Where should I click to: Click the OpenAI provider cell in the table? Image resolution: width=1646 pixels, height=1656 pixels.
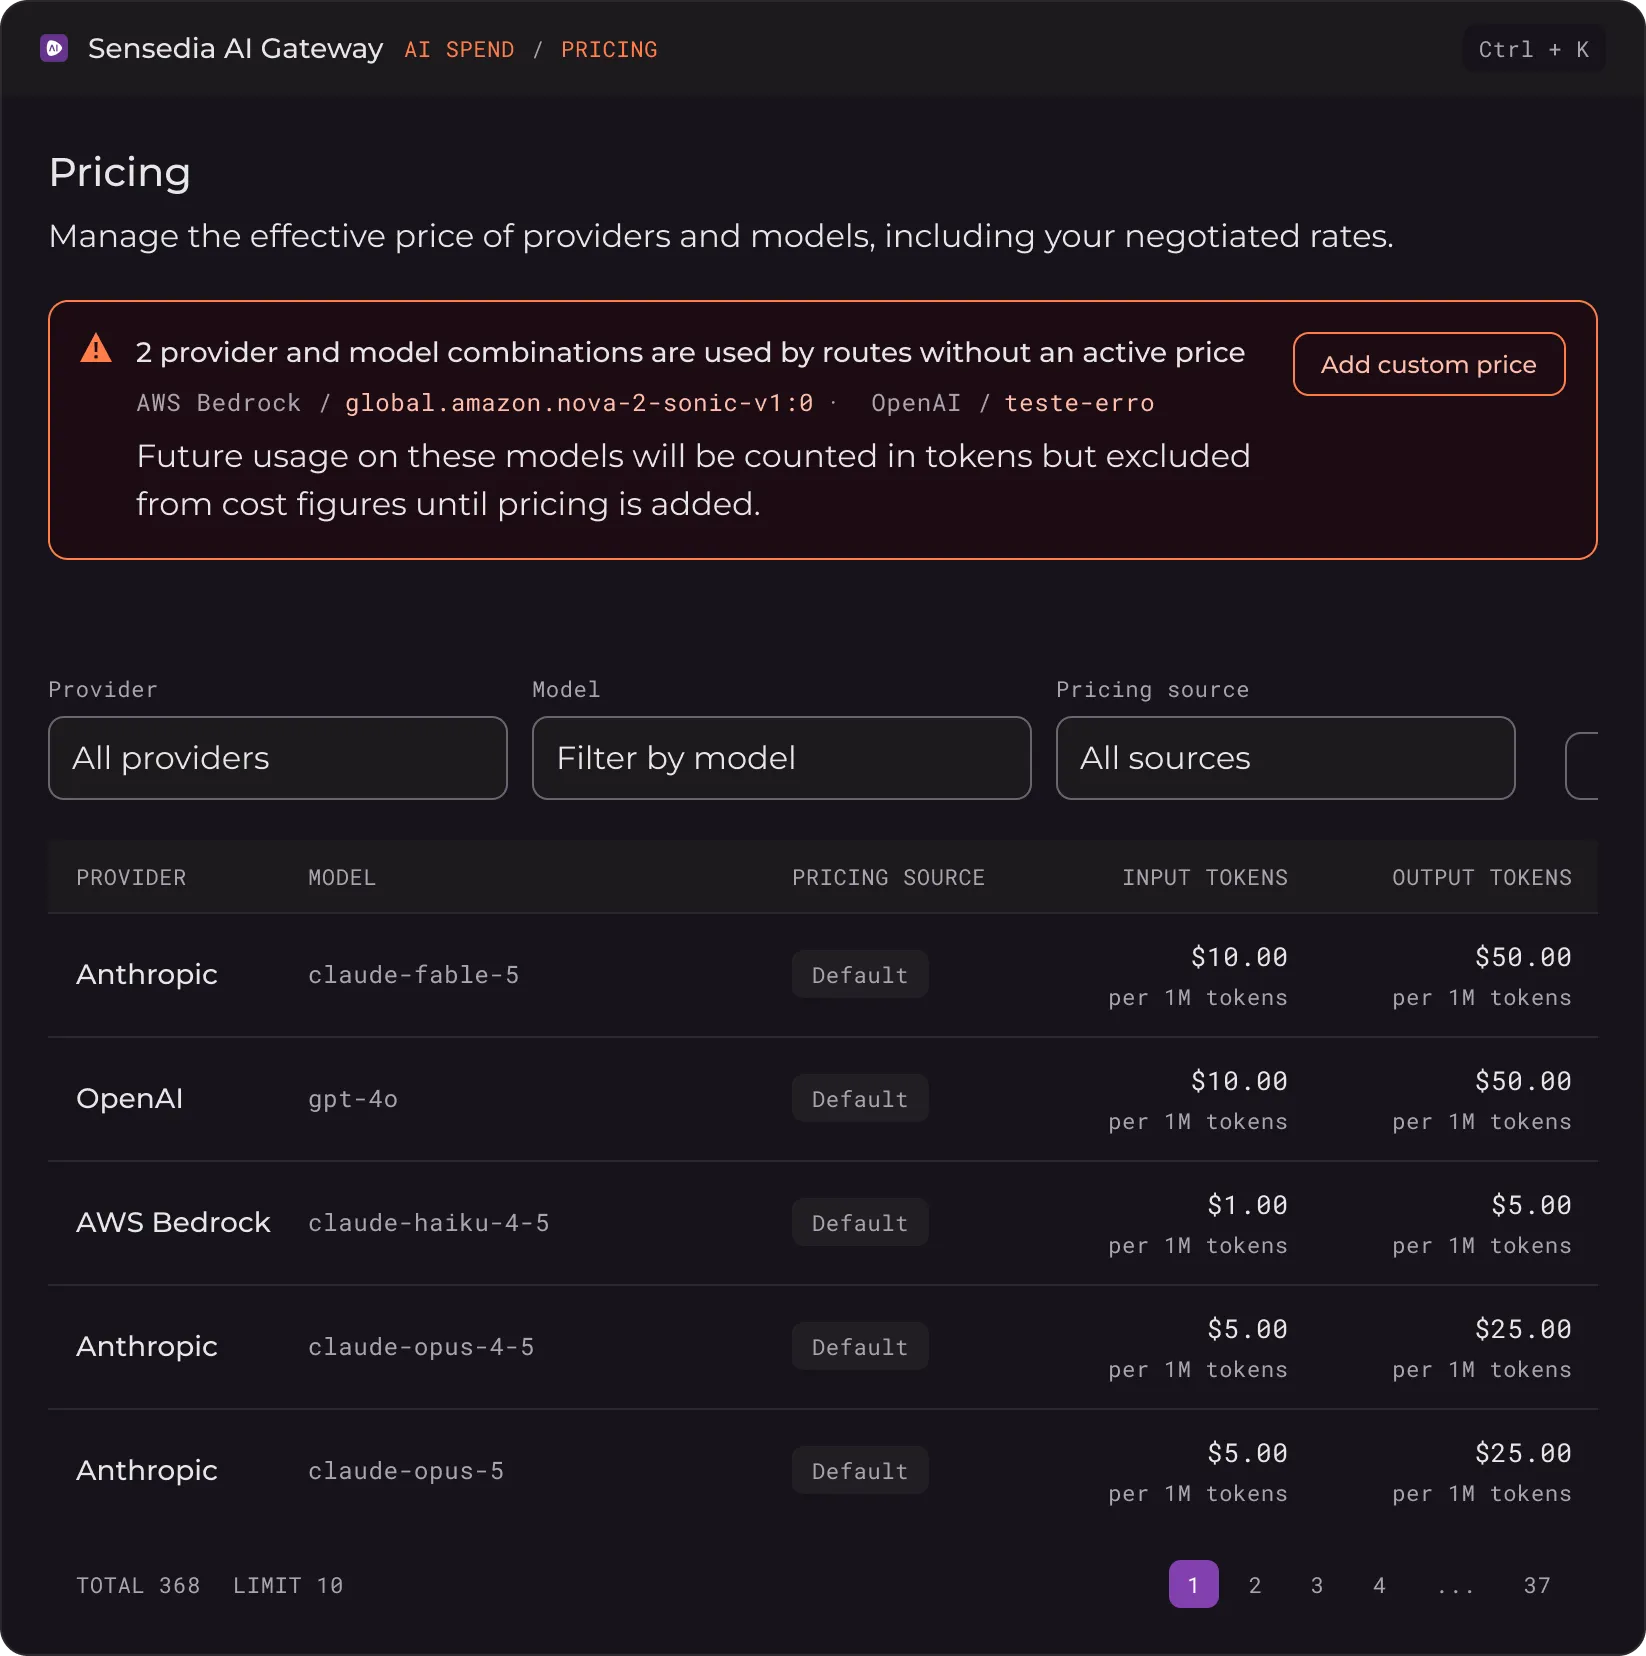click(129, 1099)
